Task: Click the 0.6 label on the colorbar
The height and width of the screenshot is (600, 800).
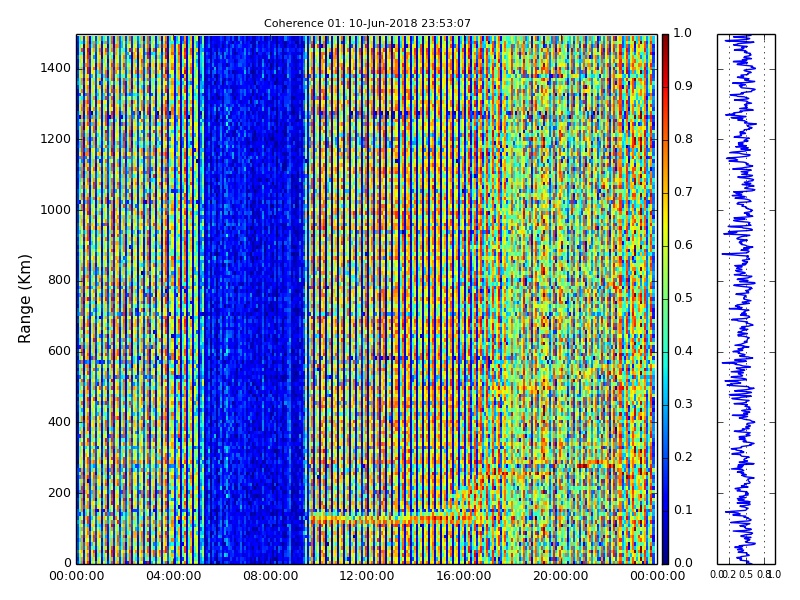Action: [683, 245]
